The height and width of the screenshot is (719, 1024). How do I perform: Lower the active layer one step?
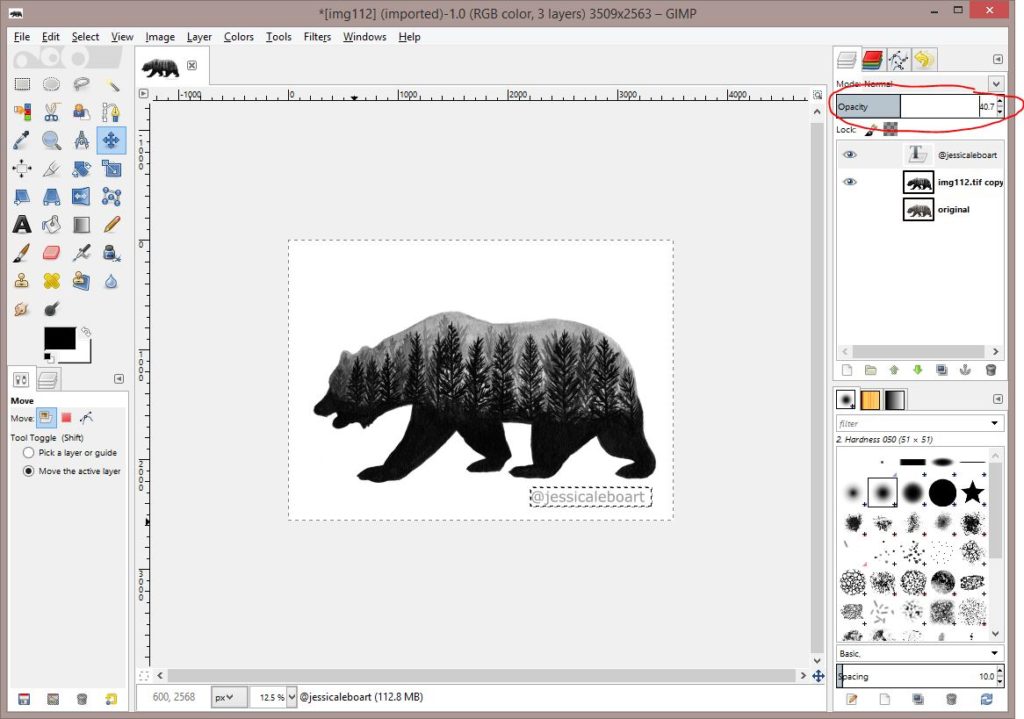coord(918,370)
